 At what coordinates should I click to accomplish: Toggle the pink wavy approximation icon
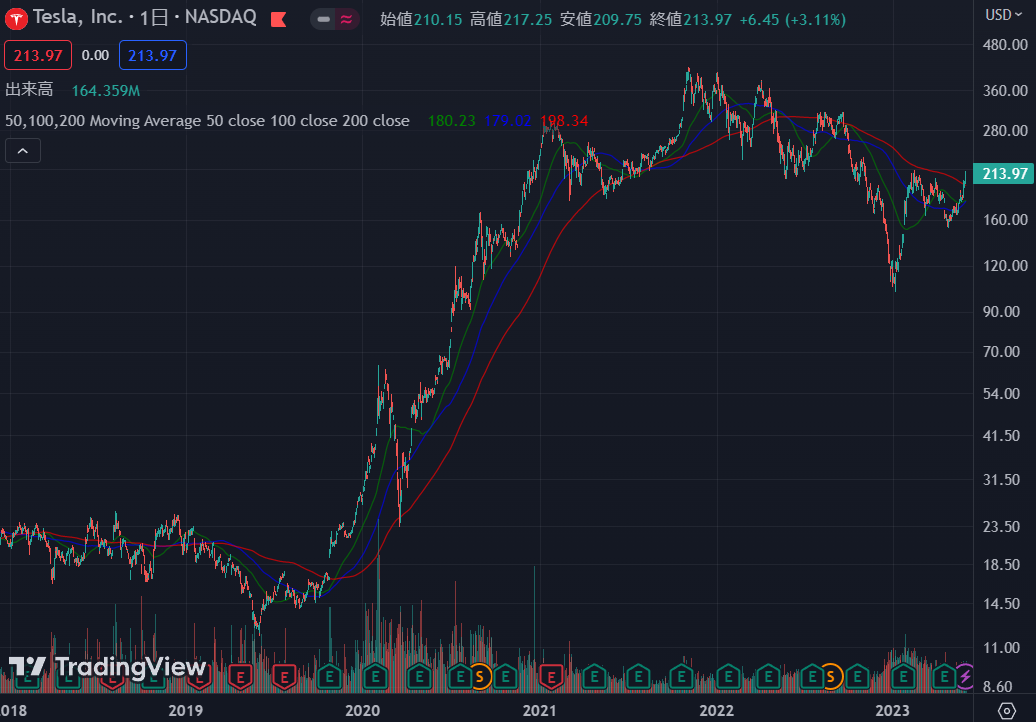tap(346, 19)
